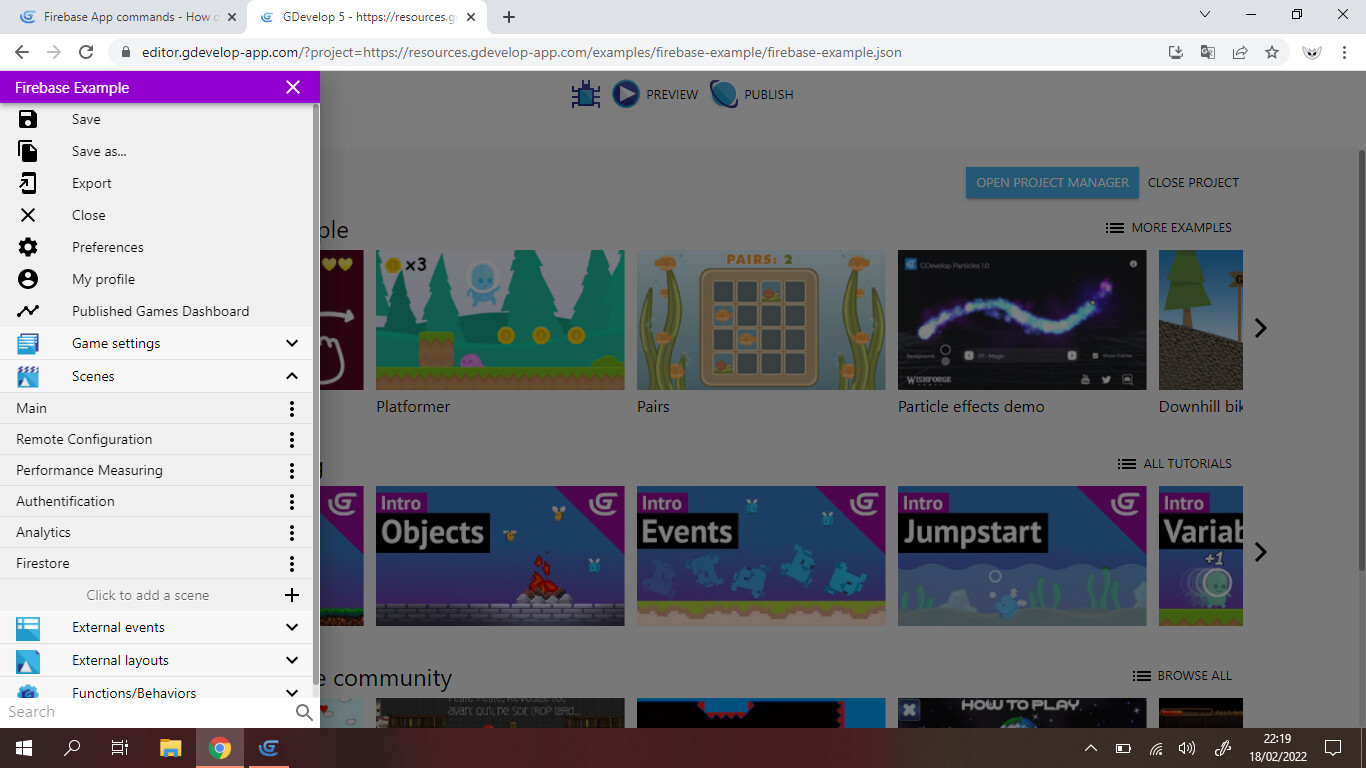Open the Pairs example thumbnail
The image size is (1366, 768).
coord(761,320)
